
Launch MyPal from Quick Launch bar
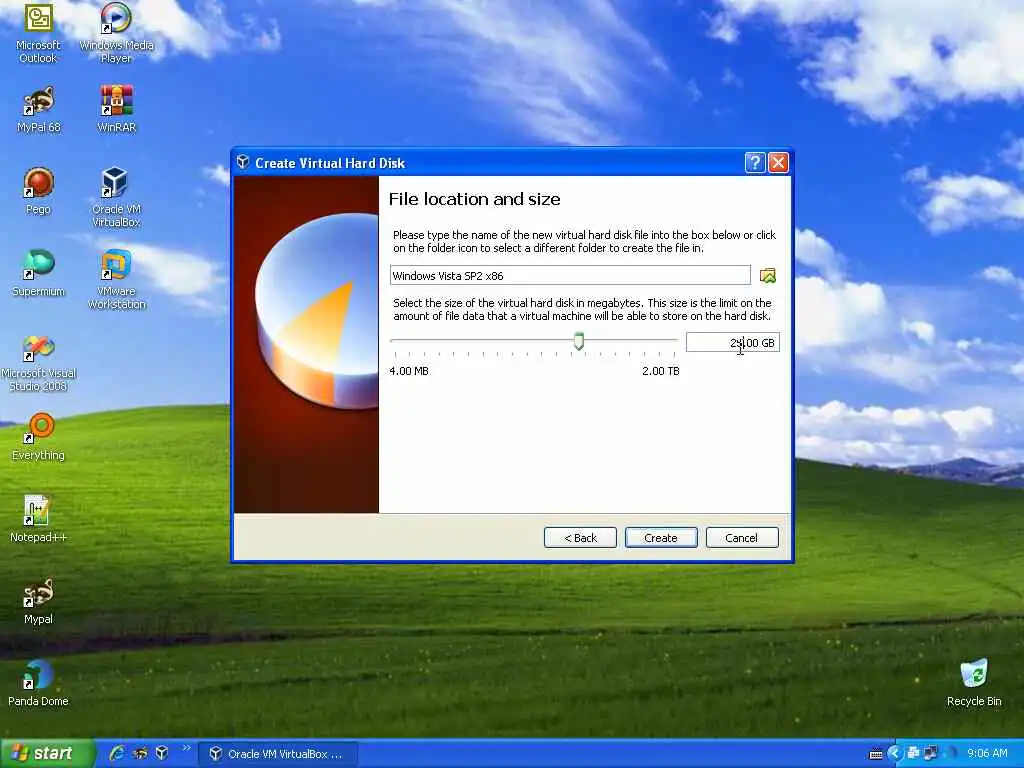click(140, 754)
